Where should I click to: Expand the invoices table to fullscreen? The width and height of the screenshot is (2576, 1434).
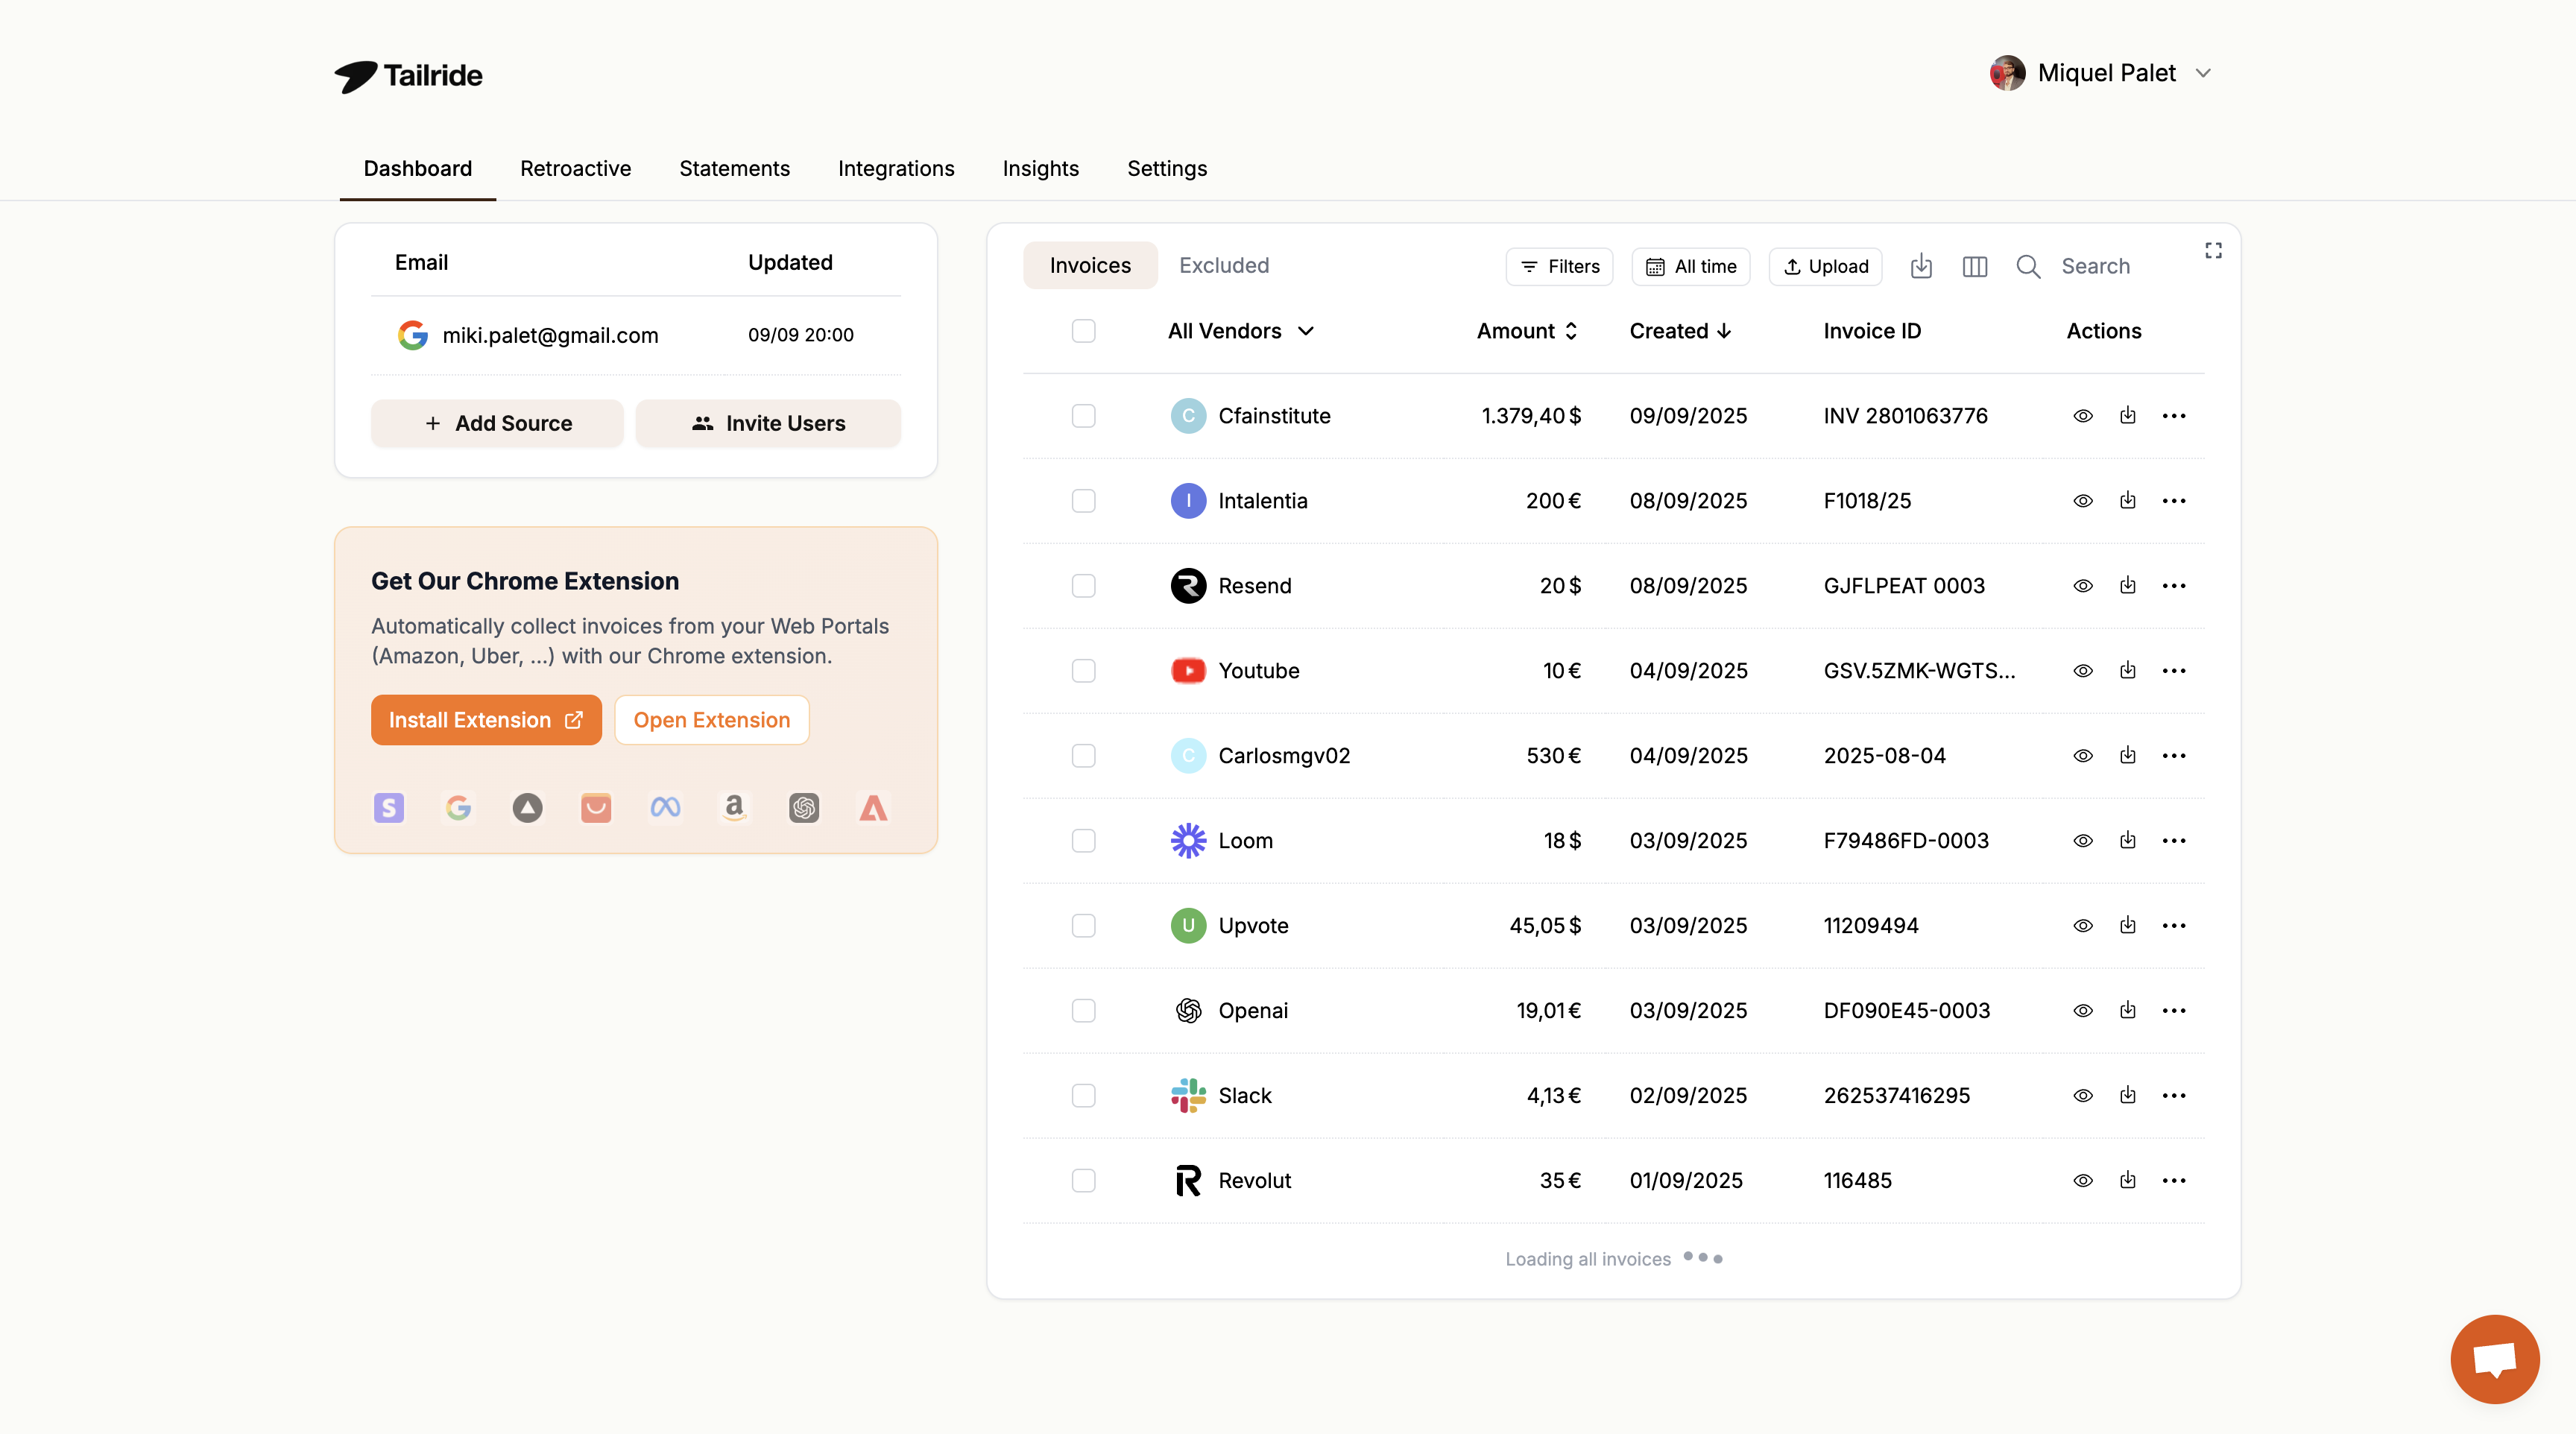click(x=2213, y=250)
